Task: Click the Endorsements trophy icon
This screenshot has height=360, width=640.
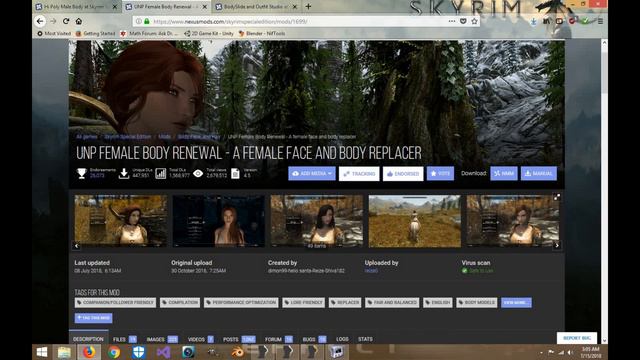Action: [82, 173]
